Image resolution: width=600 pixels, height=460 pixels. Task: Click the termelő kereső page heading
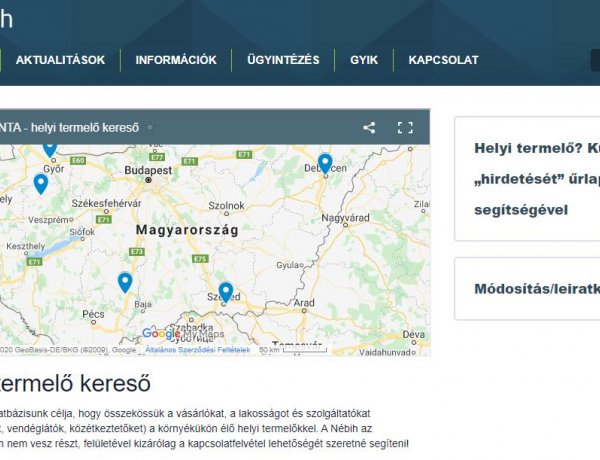tap(75, 383)
